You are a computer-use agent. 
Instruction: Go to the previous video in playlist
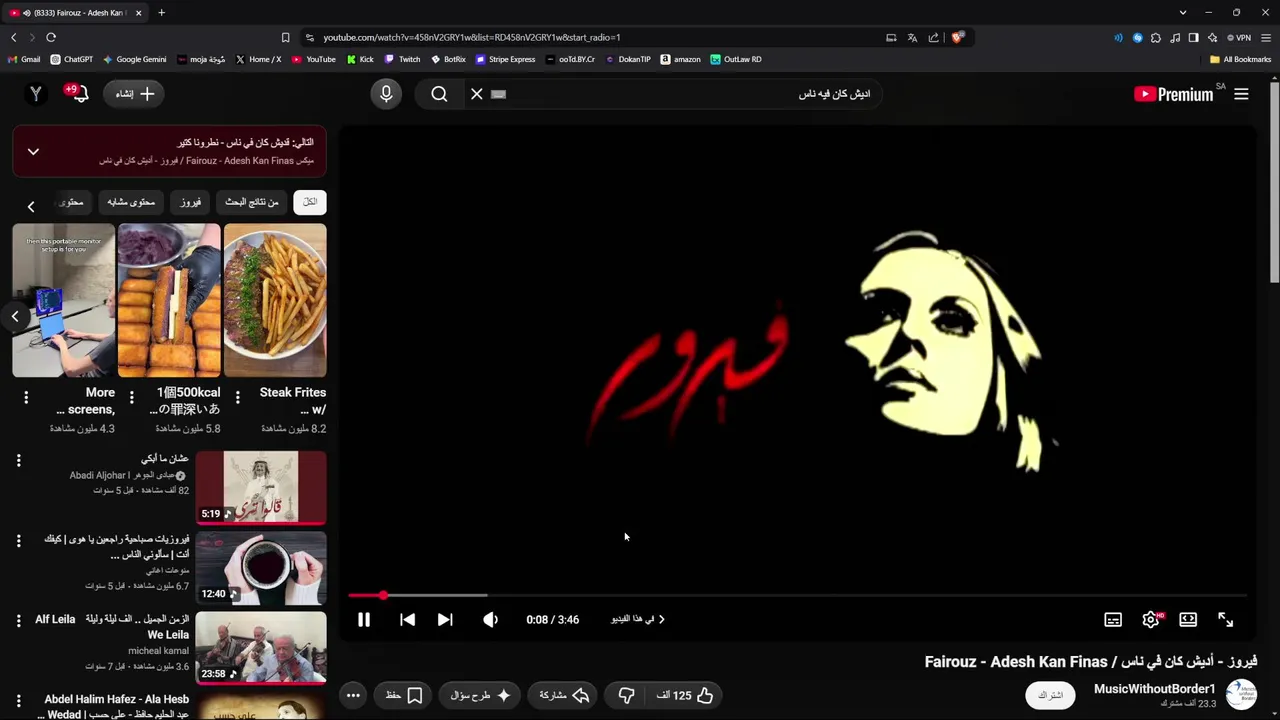coord(407,620)
